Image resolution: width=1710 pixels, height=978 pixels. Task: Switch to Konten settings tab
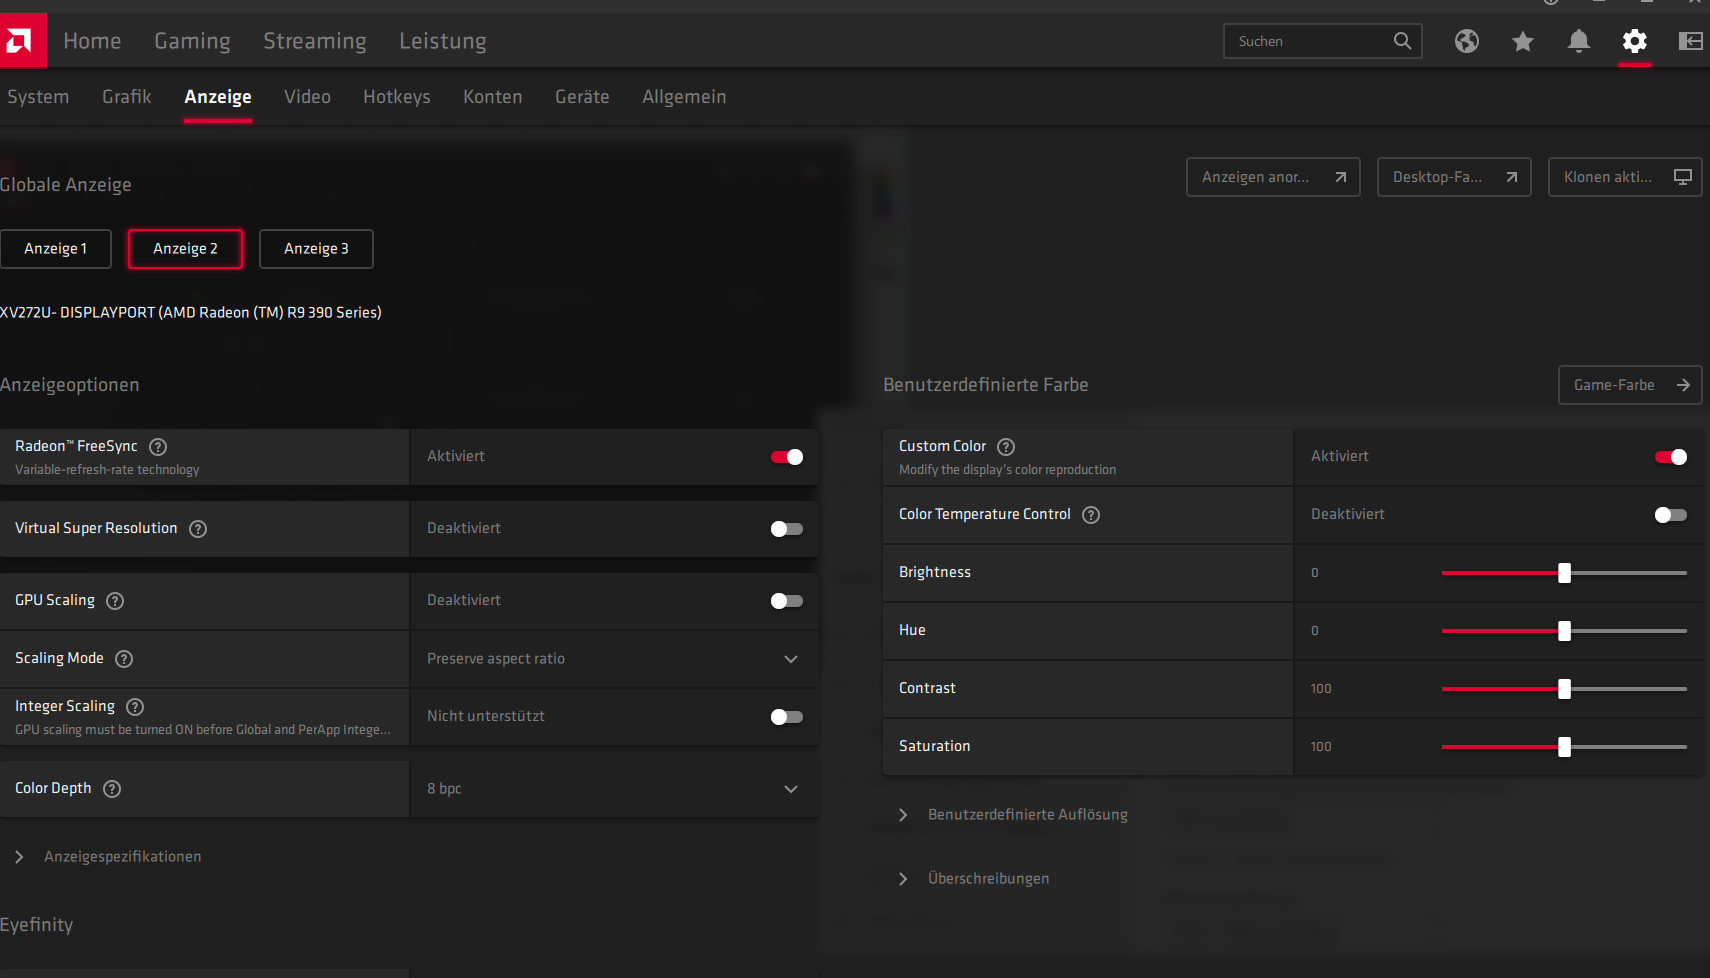[x=493, y=97]
